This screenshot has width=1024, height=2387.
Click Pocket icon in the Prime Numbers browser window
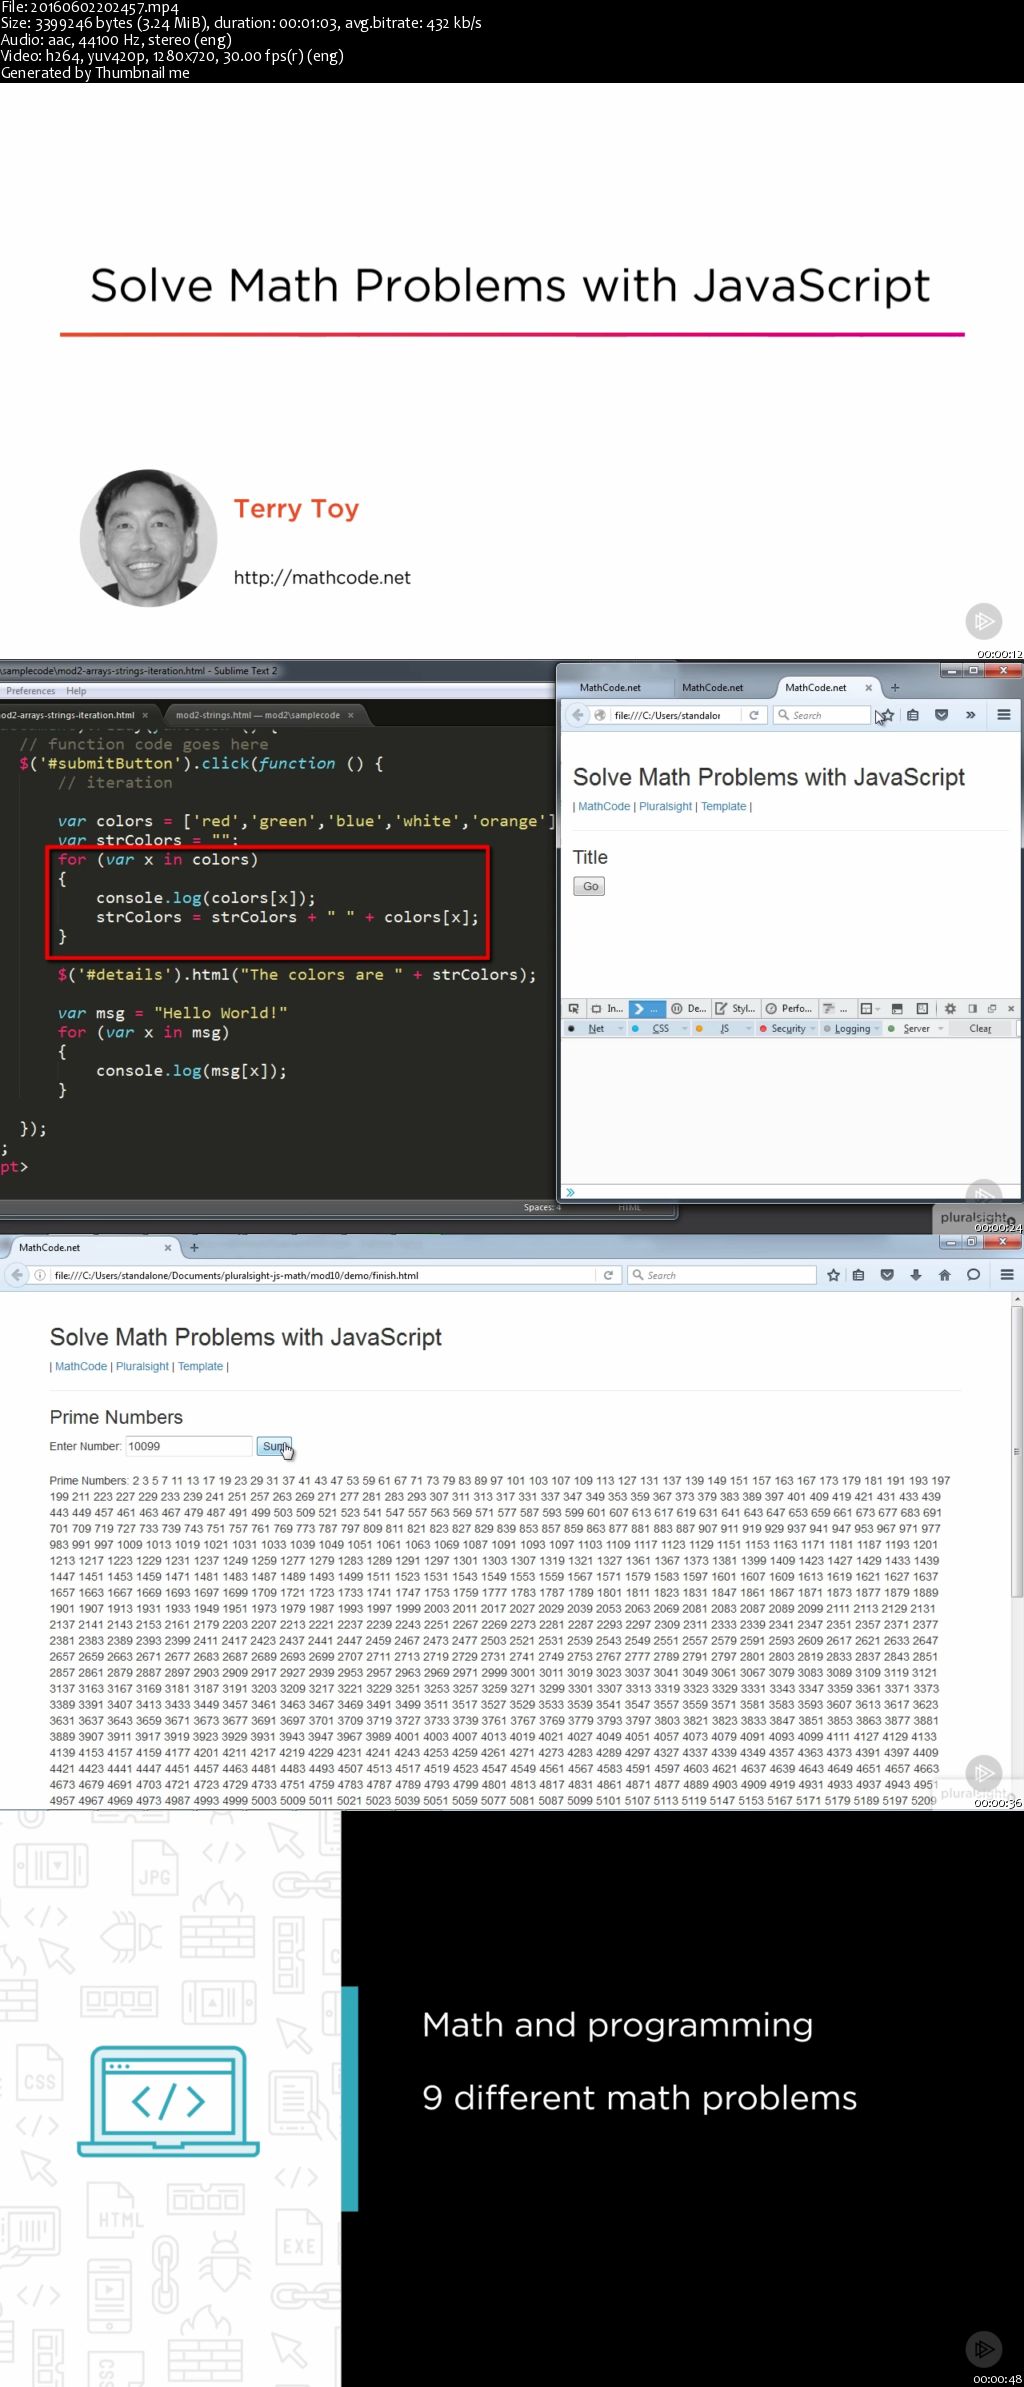point(887,1275)
